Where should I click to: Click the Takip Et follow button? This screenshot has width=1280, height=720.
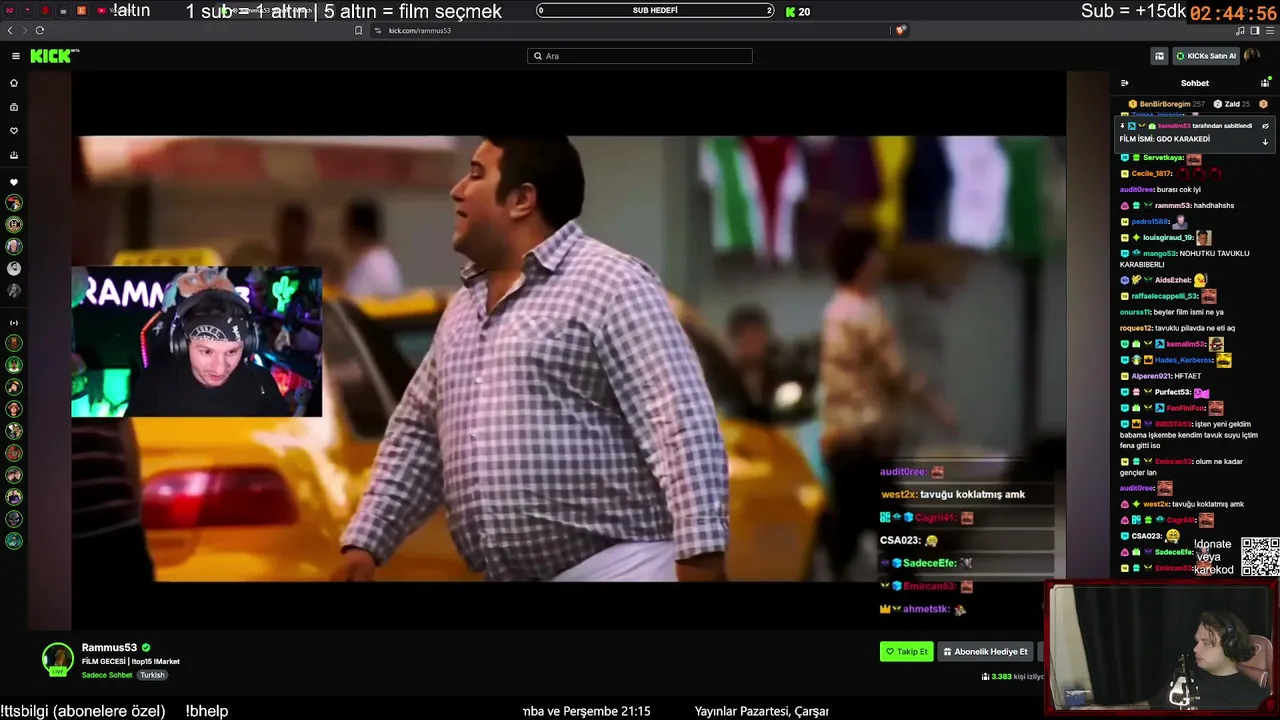pos(907,652)
